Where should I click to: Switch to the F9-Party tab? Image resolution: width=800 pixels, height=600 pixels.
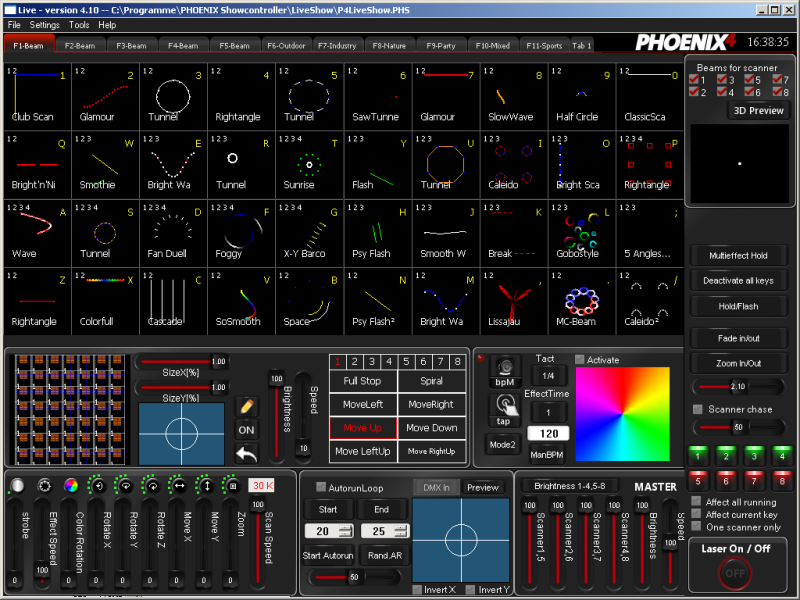point(441,45)
